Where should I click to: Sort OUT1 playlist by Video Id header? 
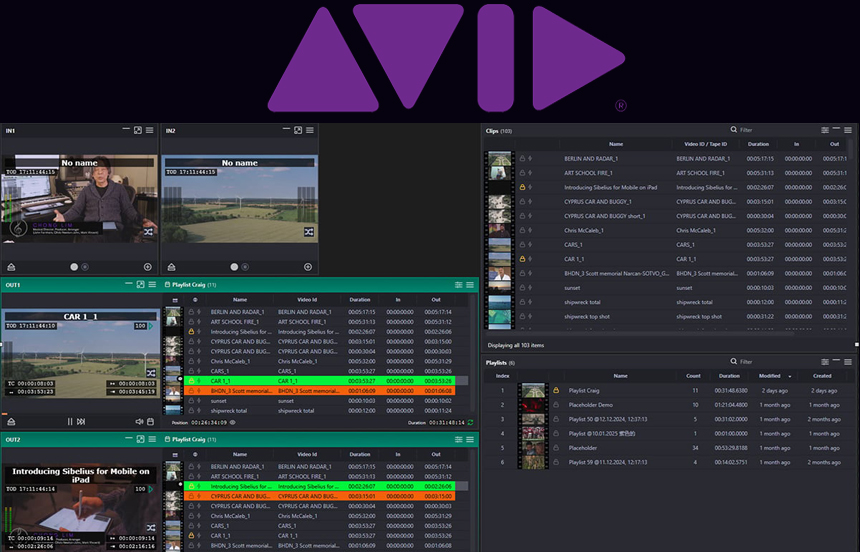tap(307, 300)
